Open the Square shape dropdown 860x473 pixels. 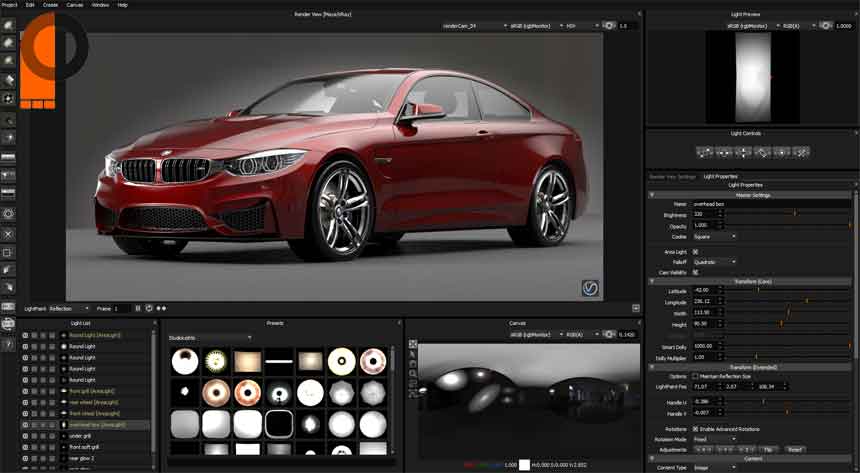tap(714, 236)
